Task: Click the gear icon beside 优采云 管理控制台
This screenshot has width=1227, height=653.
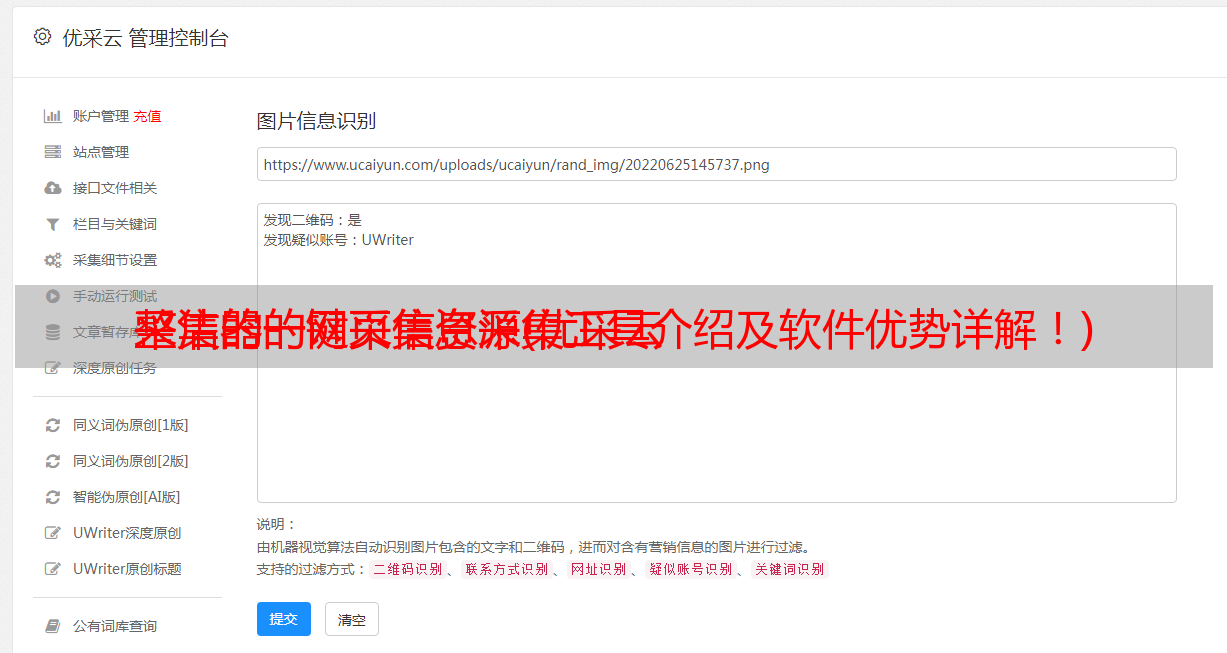Action: tap(42, 37)
